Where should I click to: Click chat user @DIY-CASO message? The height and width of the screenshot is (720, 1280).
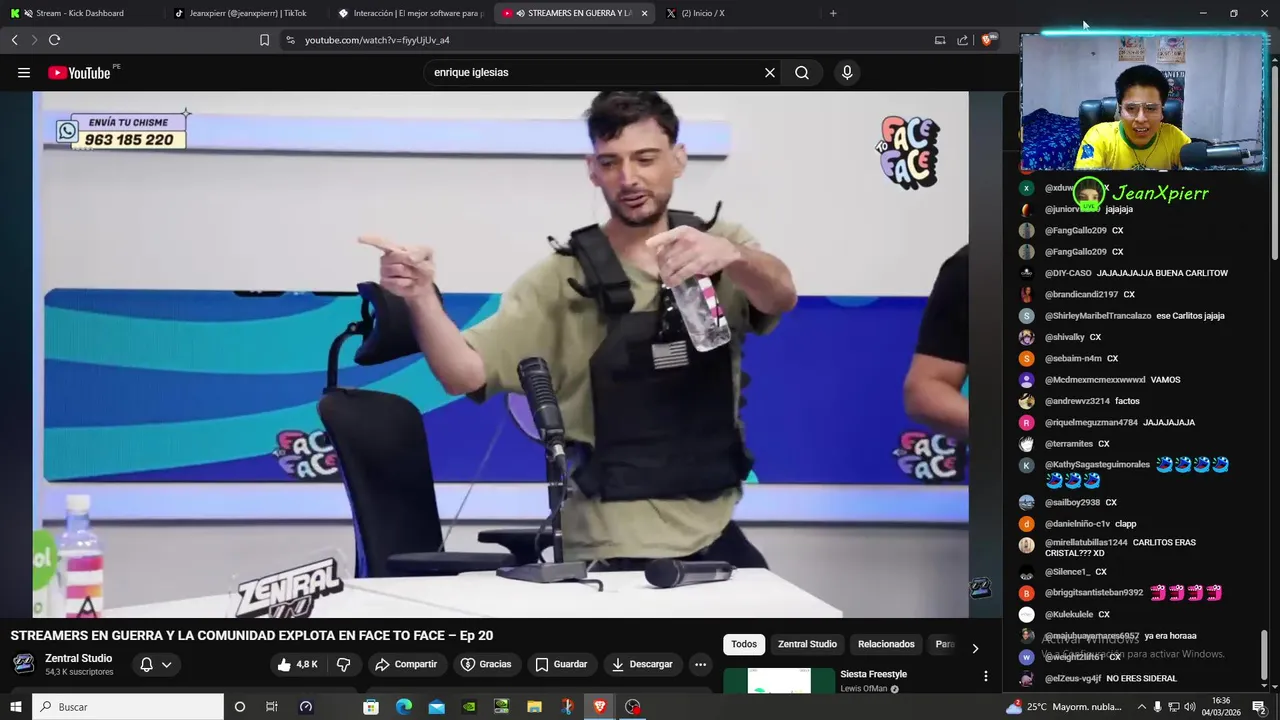click(1136, 273)
